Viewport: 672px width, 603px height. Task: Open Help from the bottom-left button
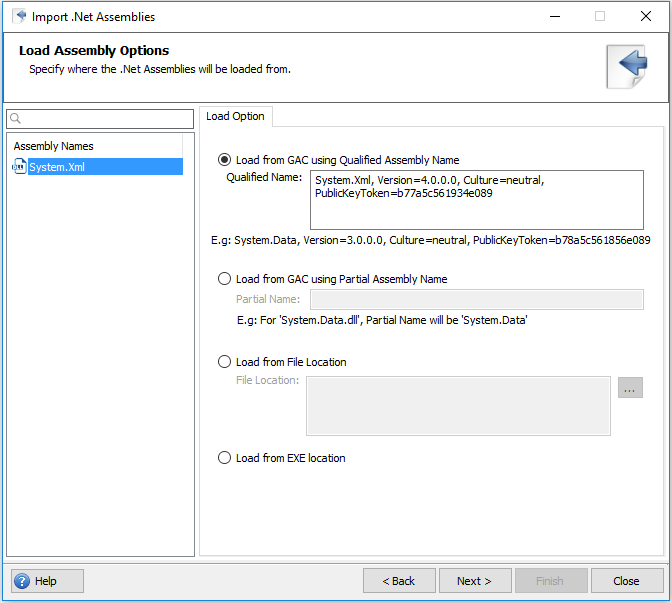point(47,581)
